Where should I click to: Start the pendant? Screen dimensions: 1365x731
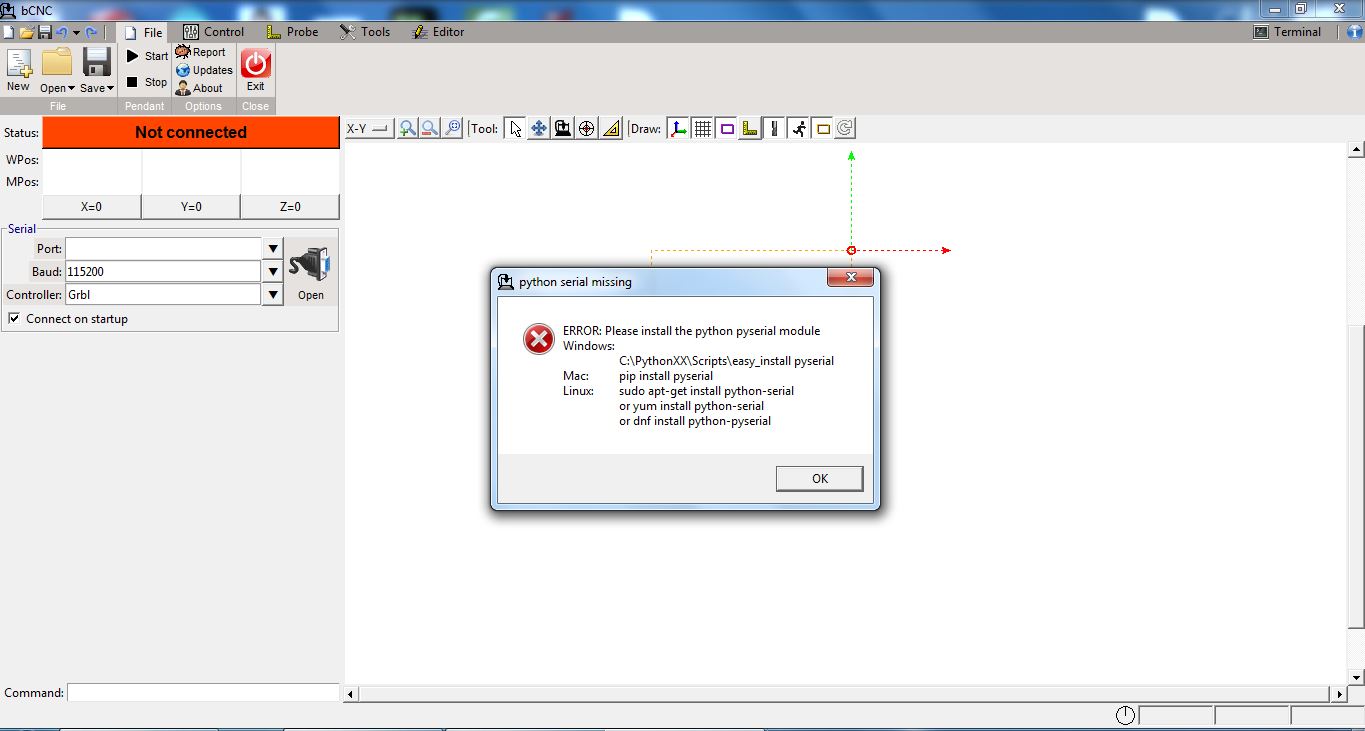tap(146, 56)
